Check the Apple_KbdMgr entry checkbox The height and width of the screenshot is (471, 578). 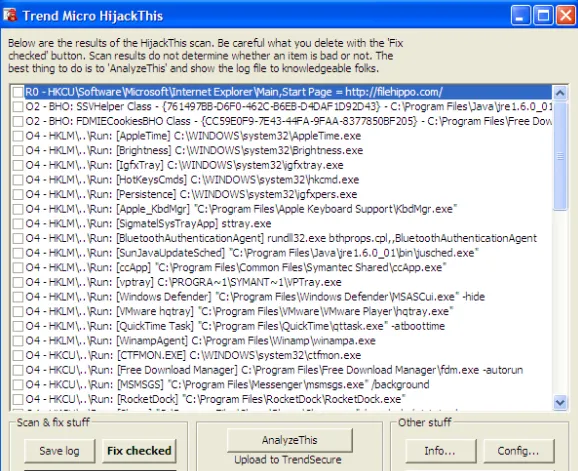[18, 209]
